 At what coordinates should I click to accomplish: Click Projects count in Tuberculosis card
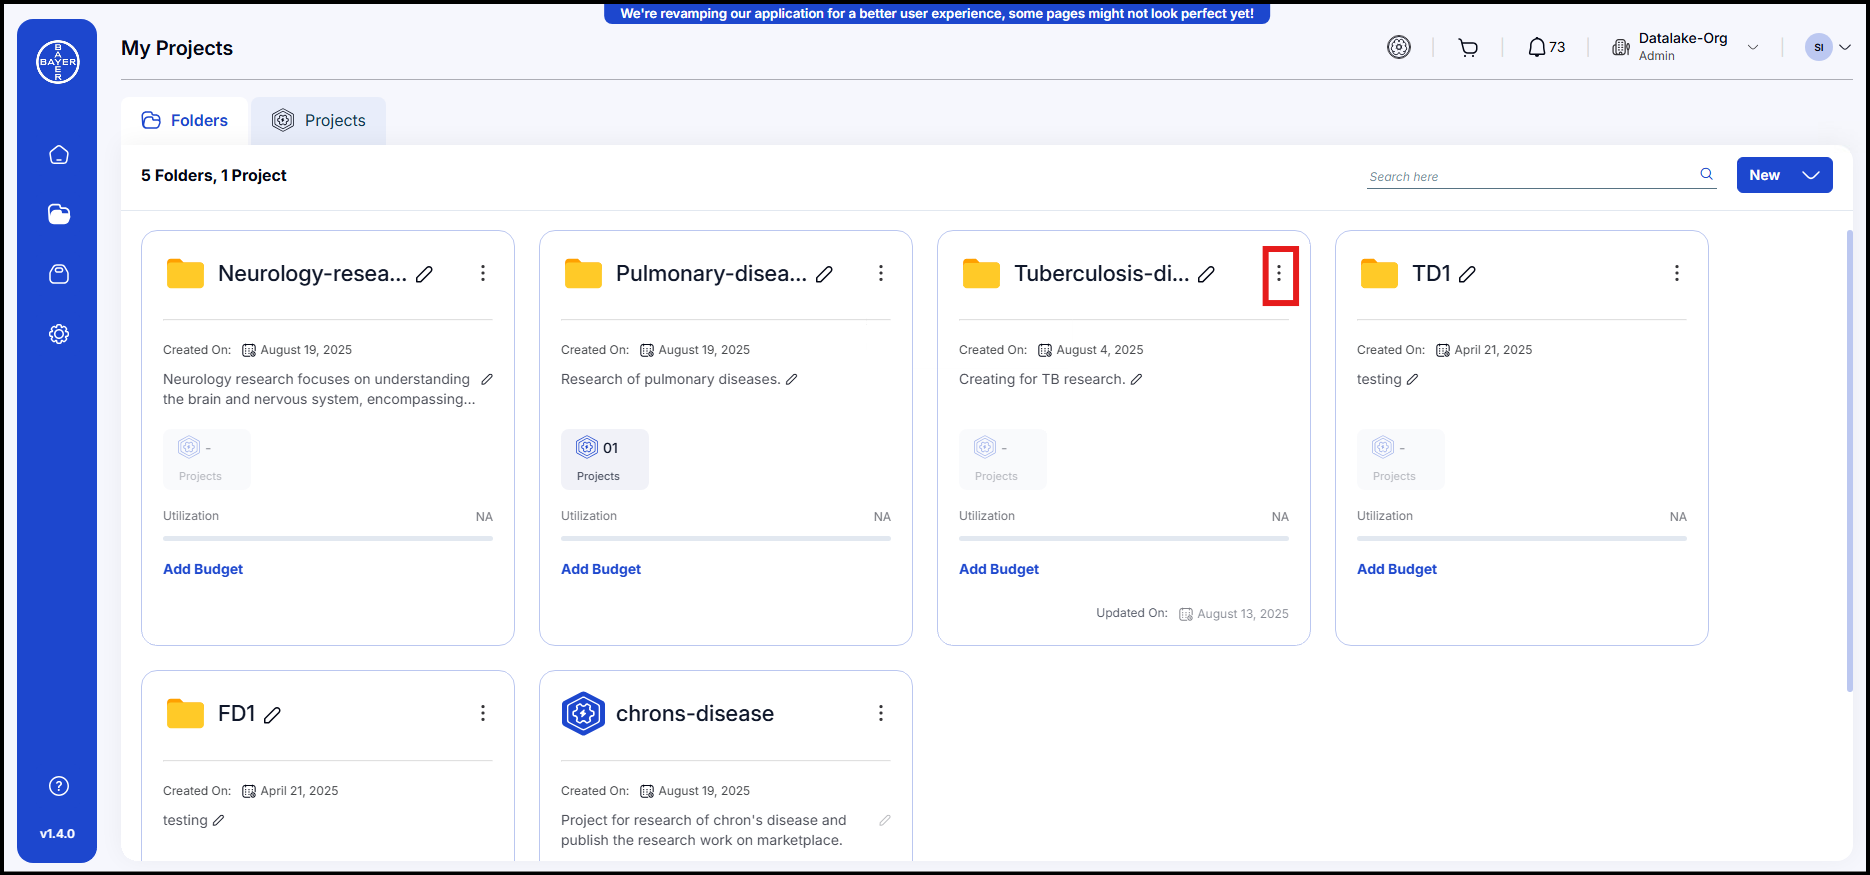(x=1003, y=459)
